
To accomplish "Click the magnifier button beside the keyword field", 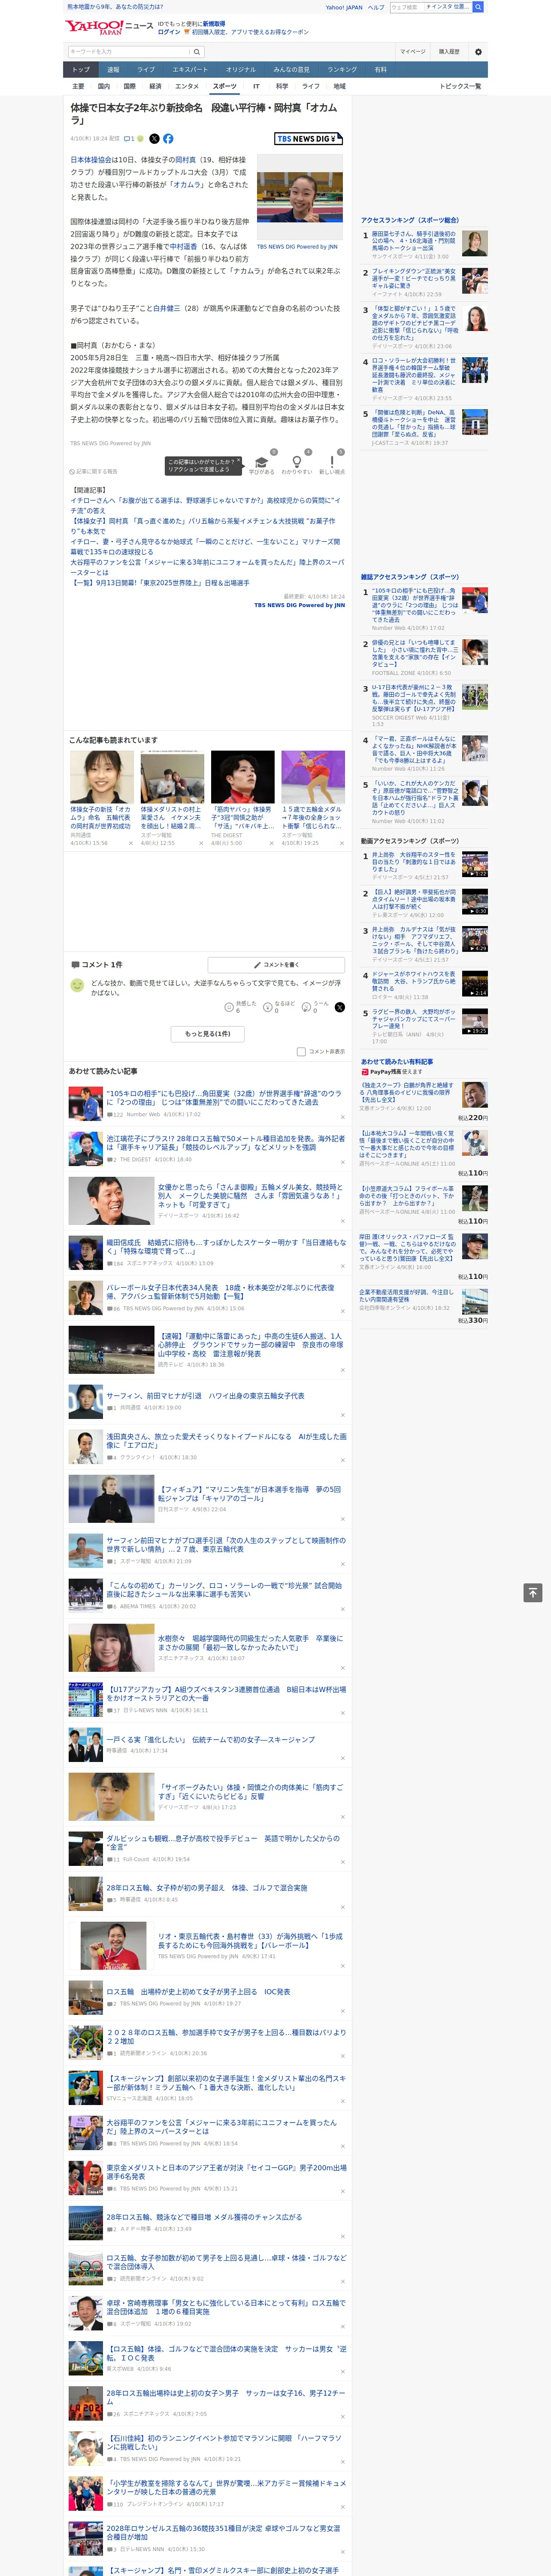I will tap(197, 52).
